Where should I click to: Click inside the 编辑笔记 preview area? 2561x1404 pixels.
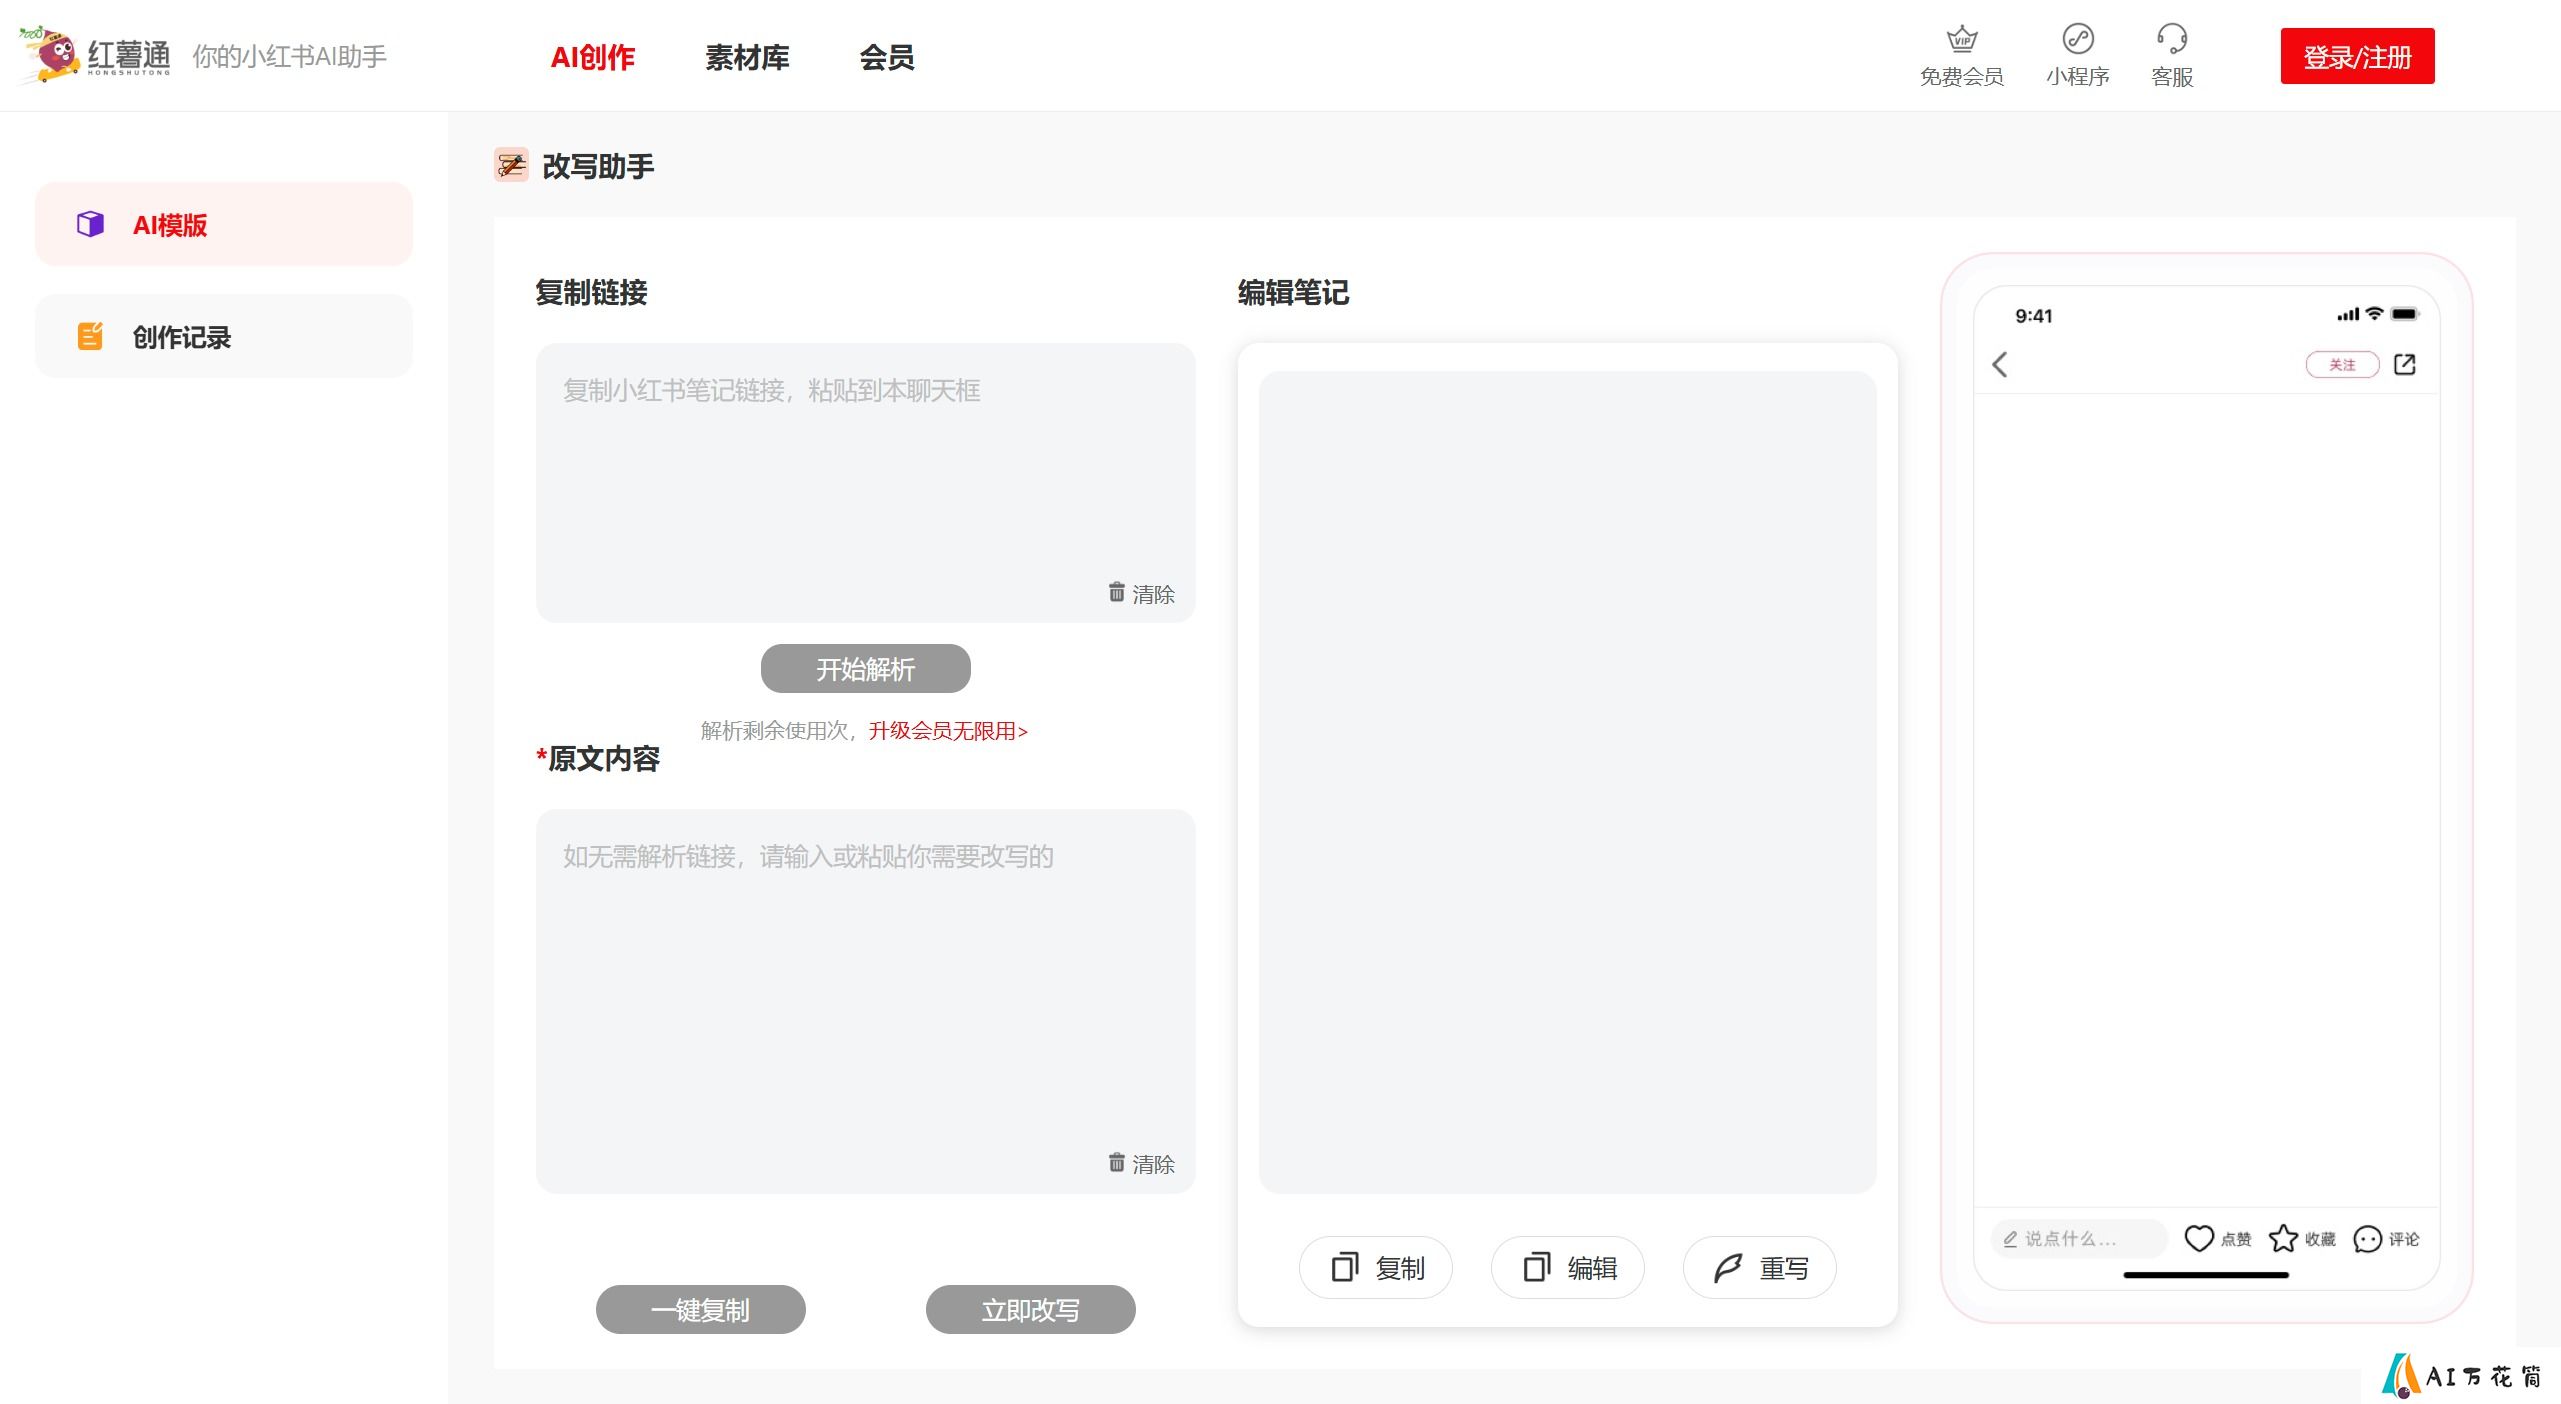click(x=1567, y=782)
